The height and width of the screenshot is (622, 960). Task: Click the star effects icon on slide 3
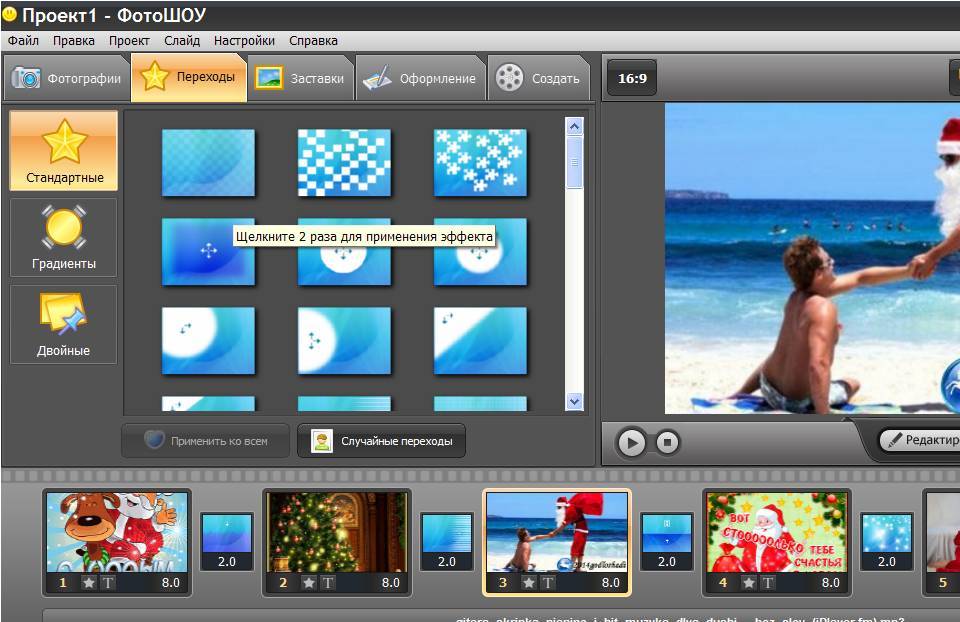pyautogui.click(x=529, y=583)
